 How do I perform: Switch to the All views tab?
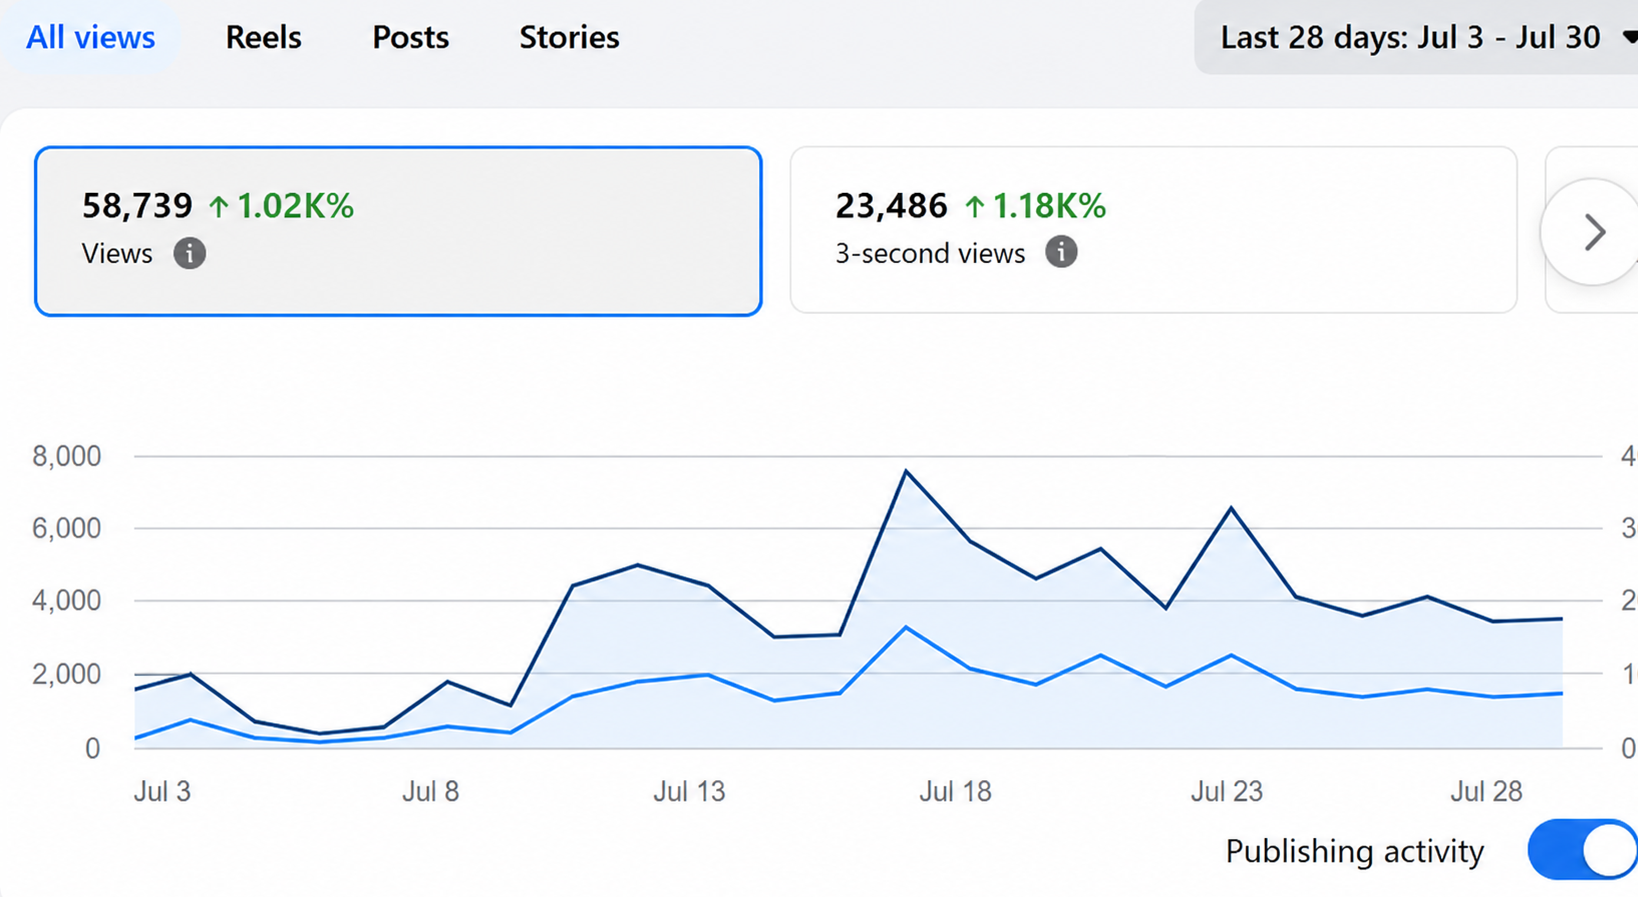click(x=90, y=37)
